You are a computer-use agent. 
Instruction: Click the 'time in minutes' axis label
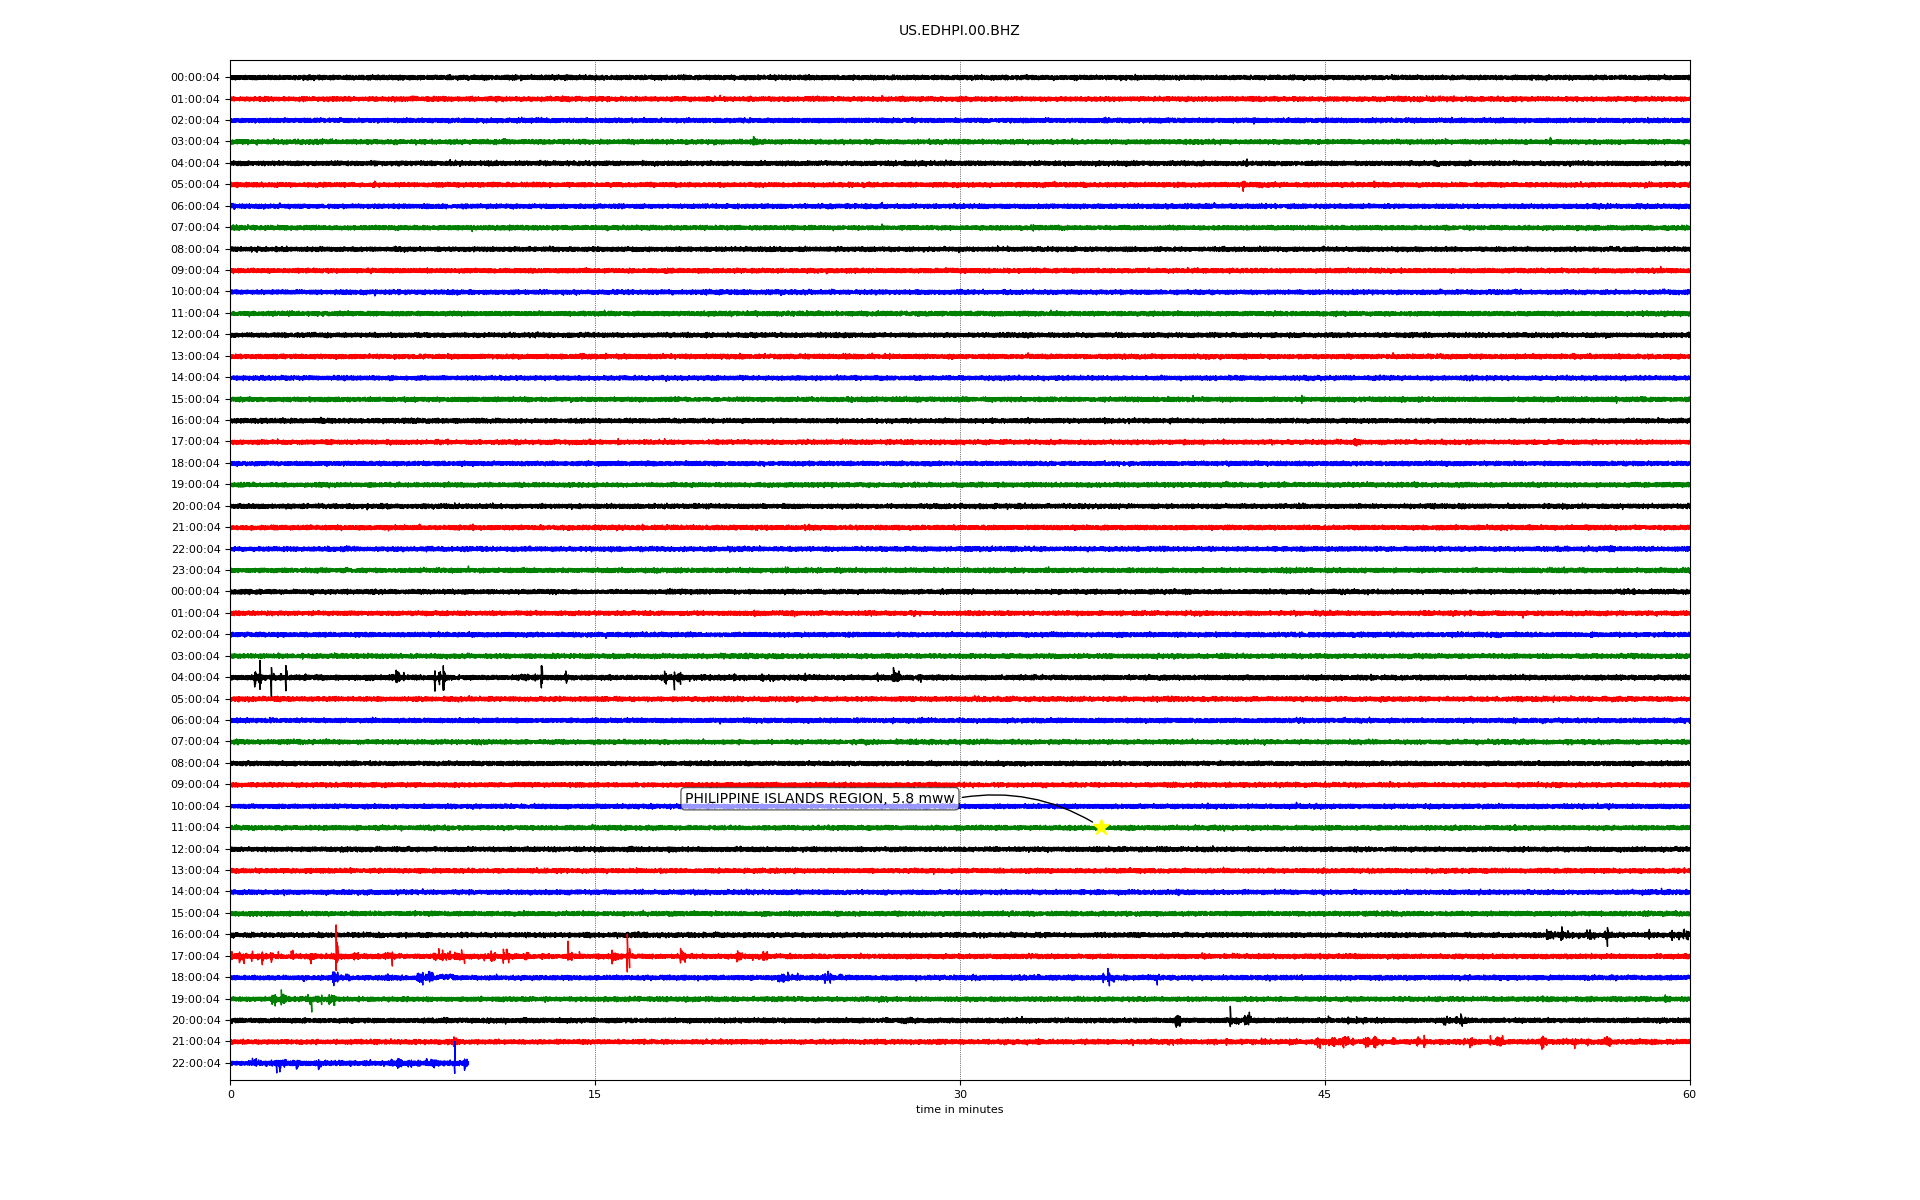(x=958, y=1110)
